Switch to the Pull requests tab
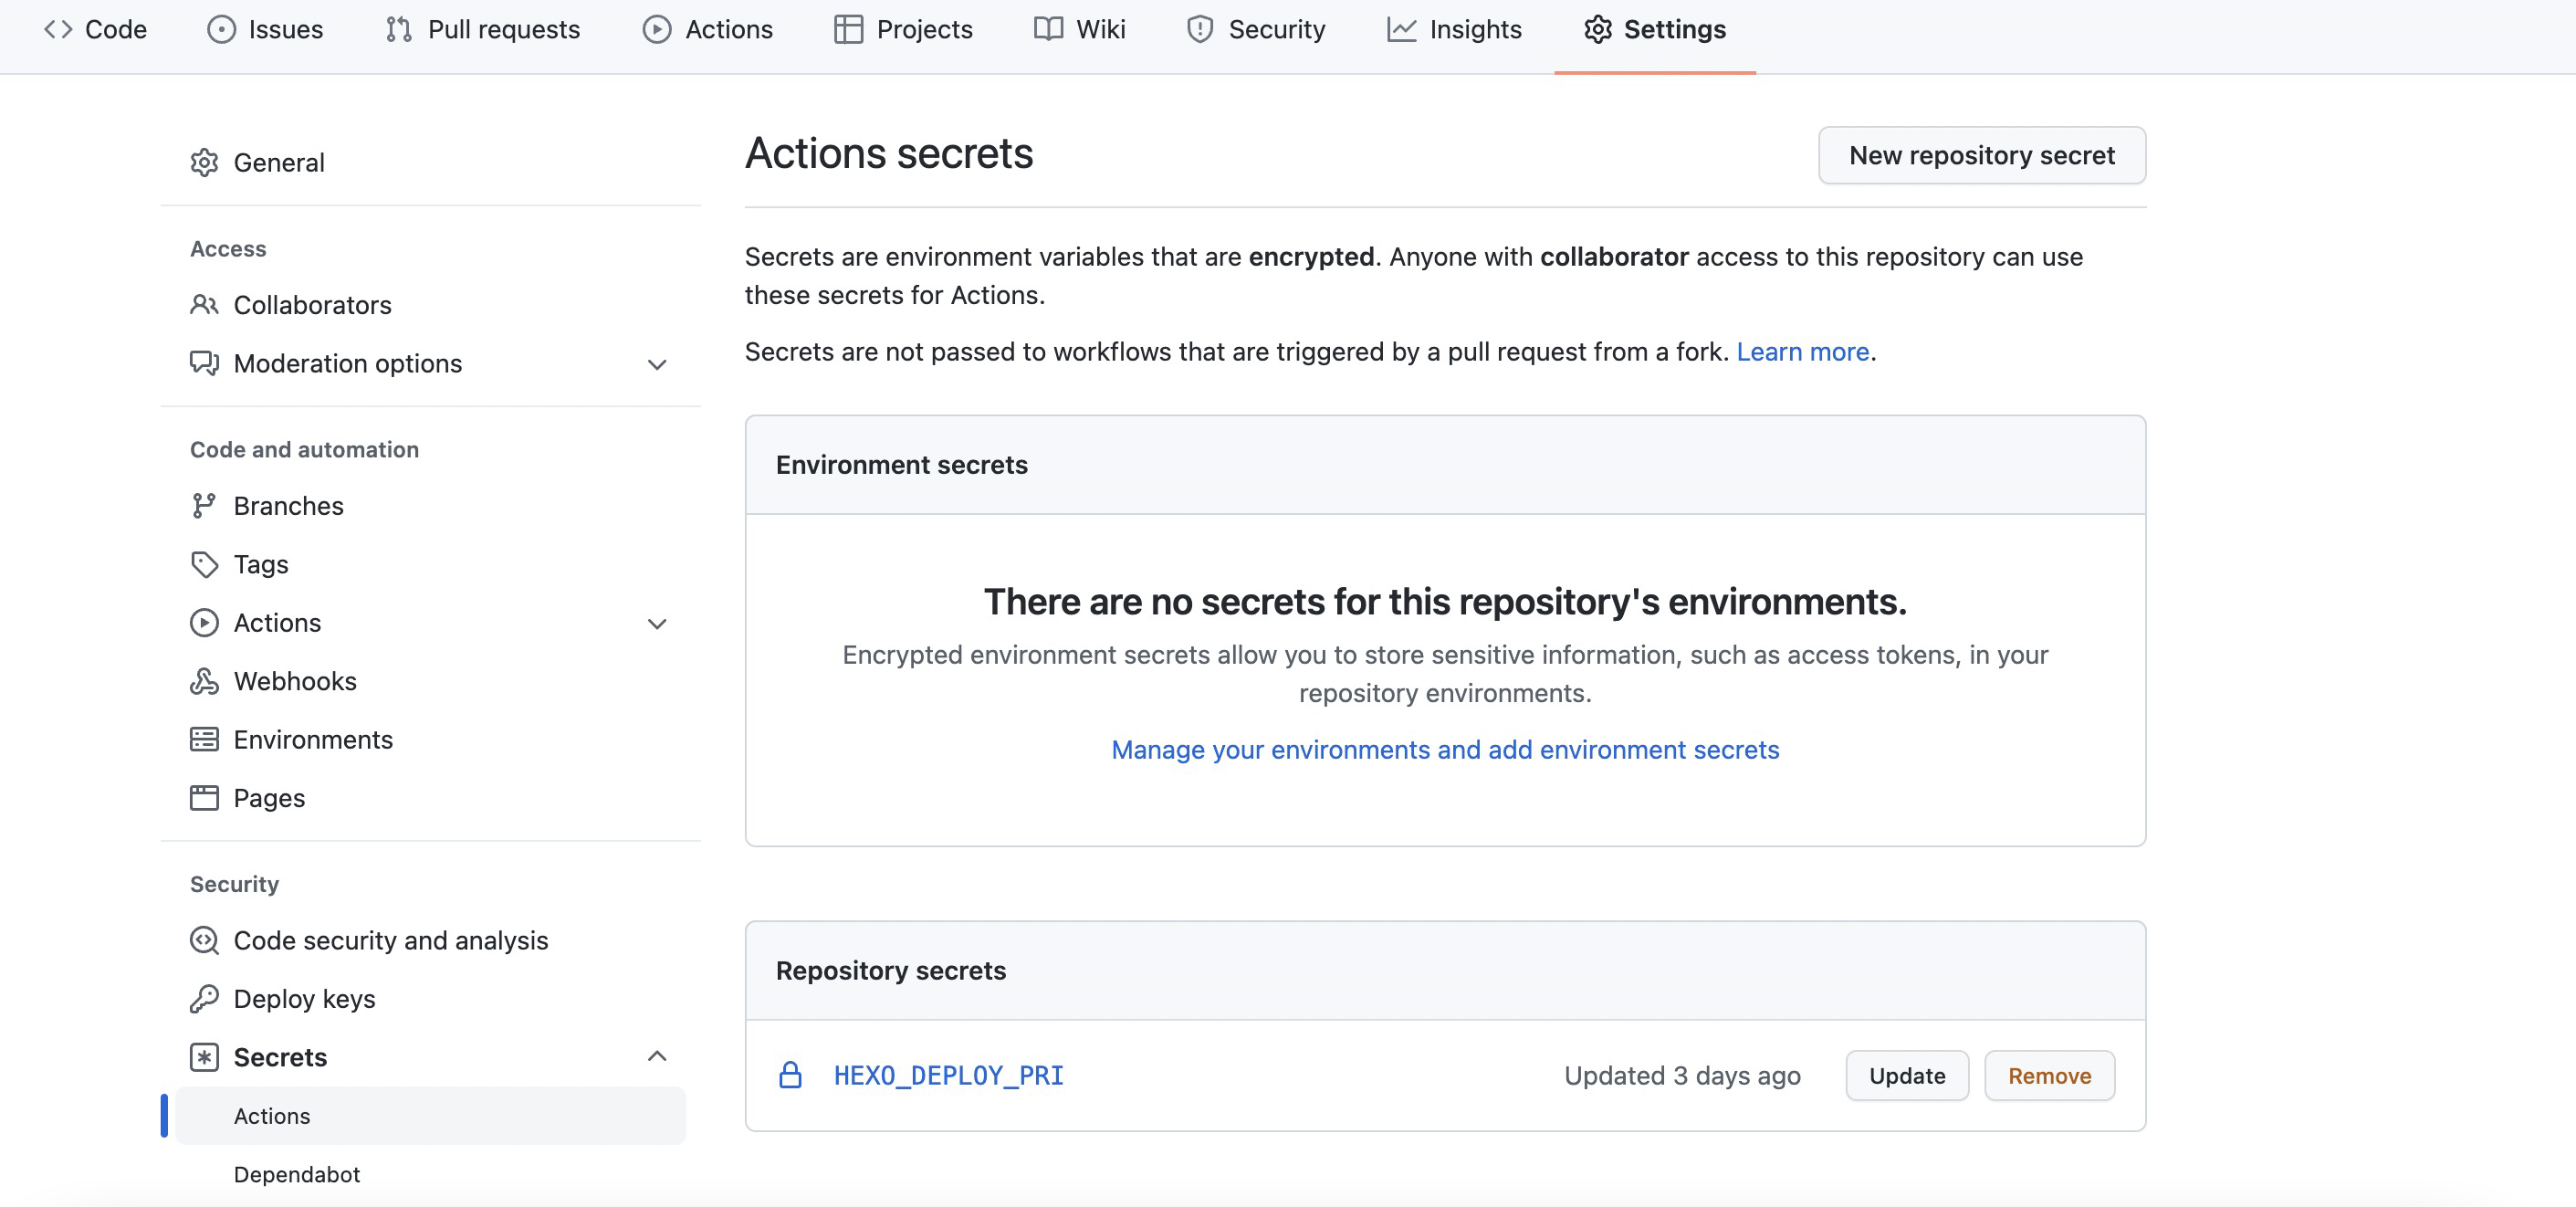2576x1207 pixels. (483, 30)
